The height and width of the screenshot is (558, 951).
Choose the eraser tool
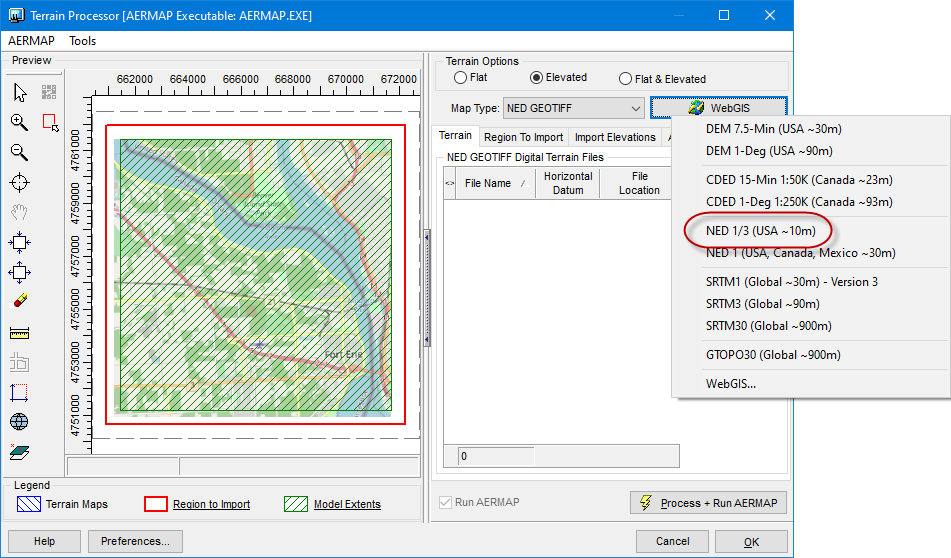19,301
